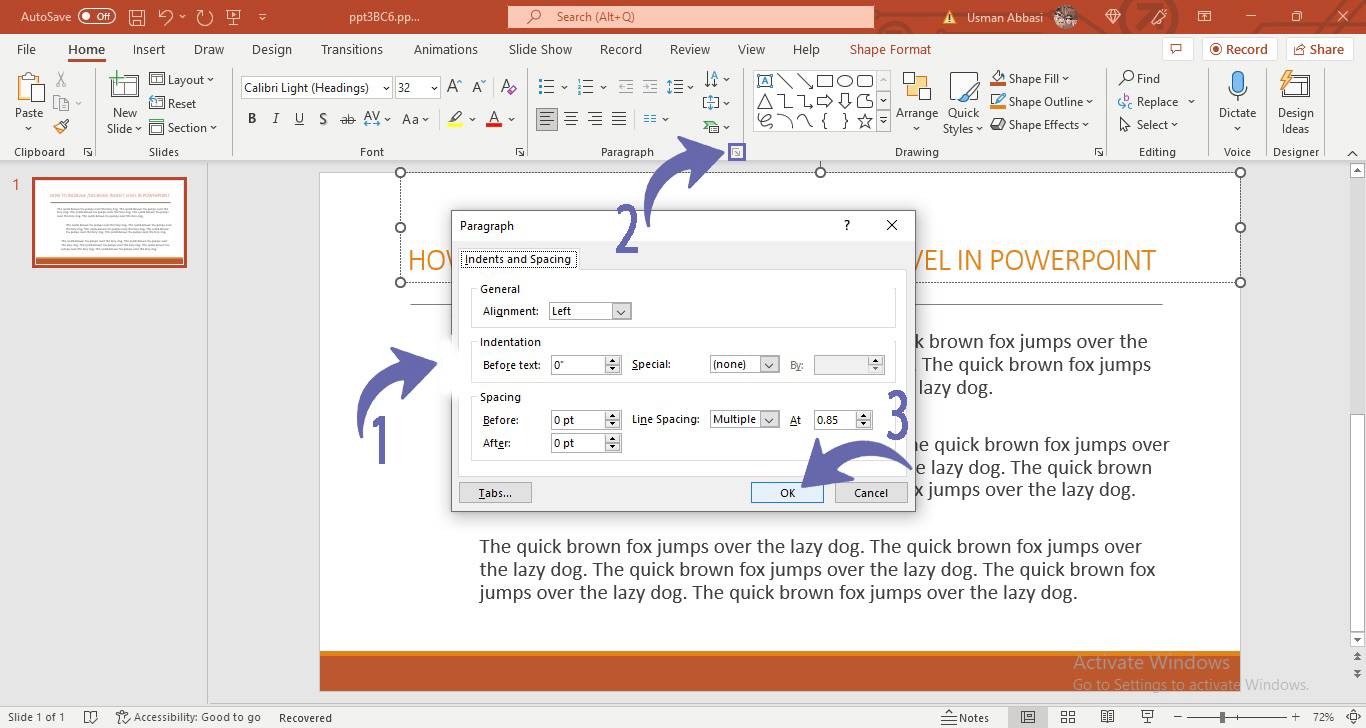This screenshot has width=1366, height=728.
Task: Open the Transitions tab
Action: (x=352, y=49)
